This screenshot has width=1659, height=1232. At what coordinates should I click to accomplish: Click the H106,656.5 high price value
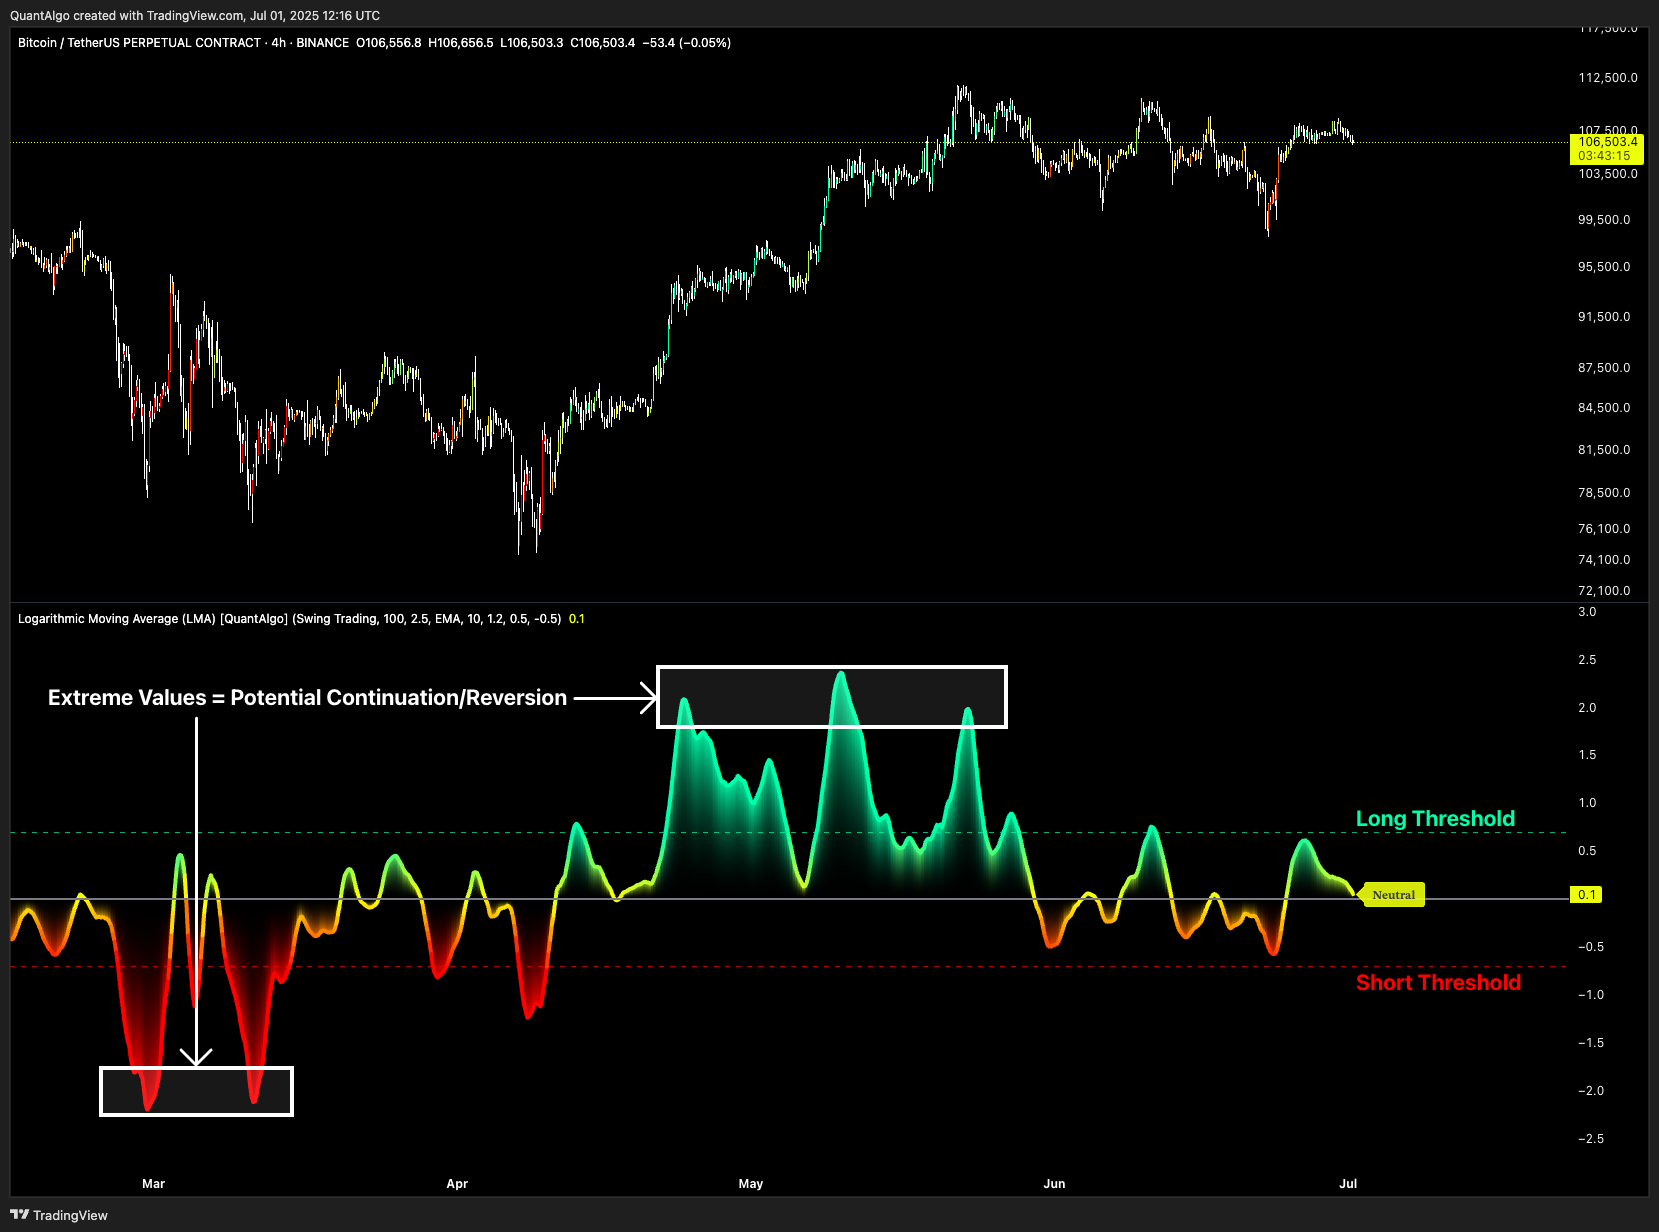461,43
